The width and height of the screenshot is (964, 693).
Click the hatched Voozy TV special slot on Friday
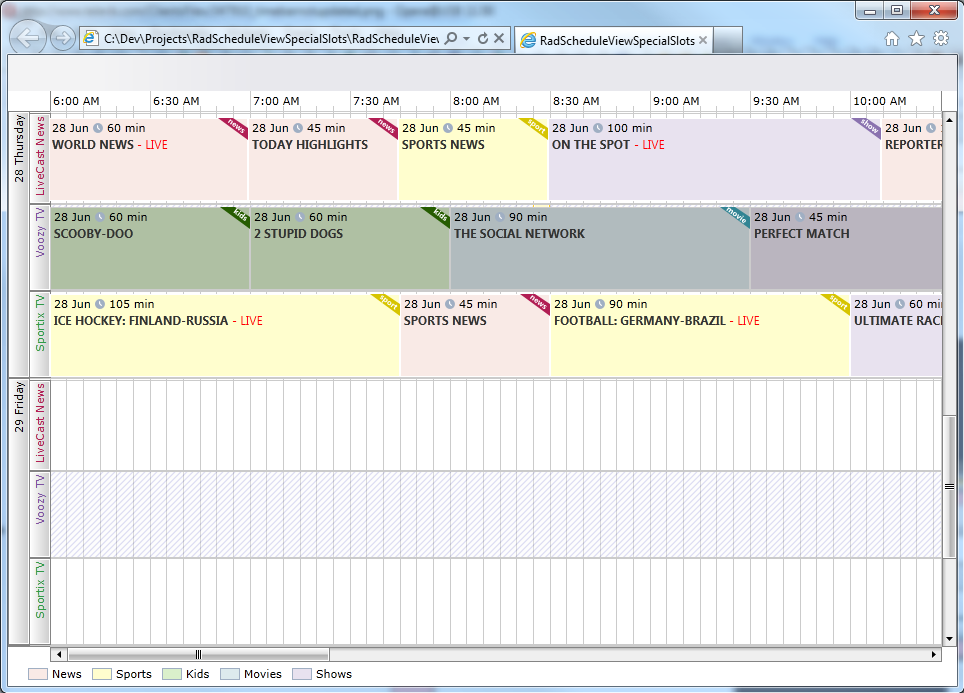496,515
